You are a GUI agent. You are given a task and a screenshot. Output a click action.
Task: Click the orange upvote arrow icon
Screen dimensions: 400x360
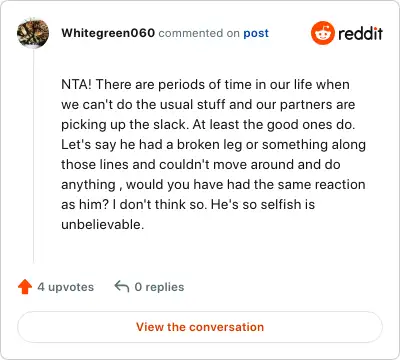[x=25, y=287]
